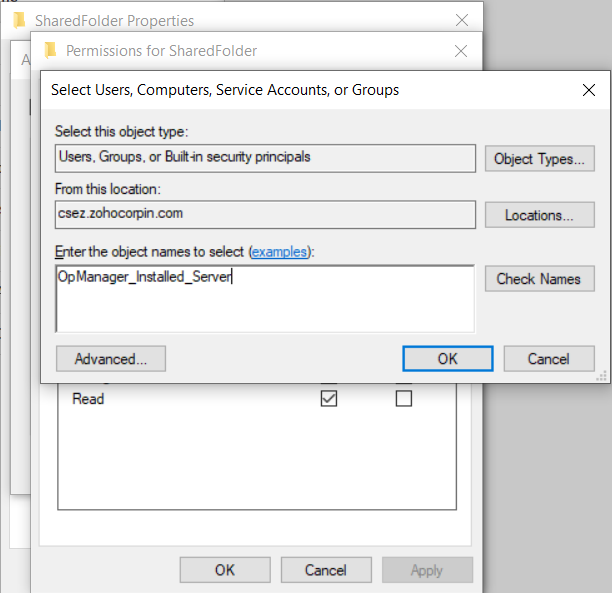Click Check Names to verify entry
This screenshot has width=612, height=593.
tap(538, 279)
